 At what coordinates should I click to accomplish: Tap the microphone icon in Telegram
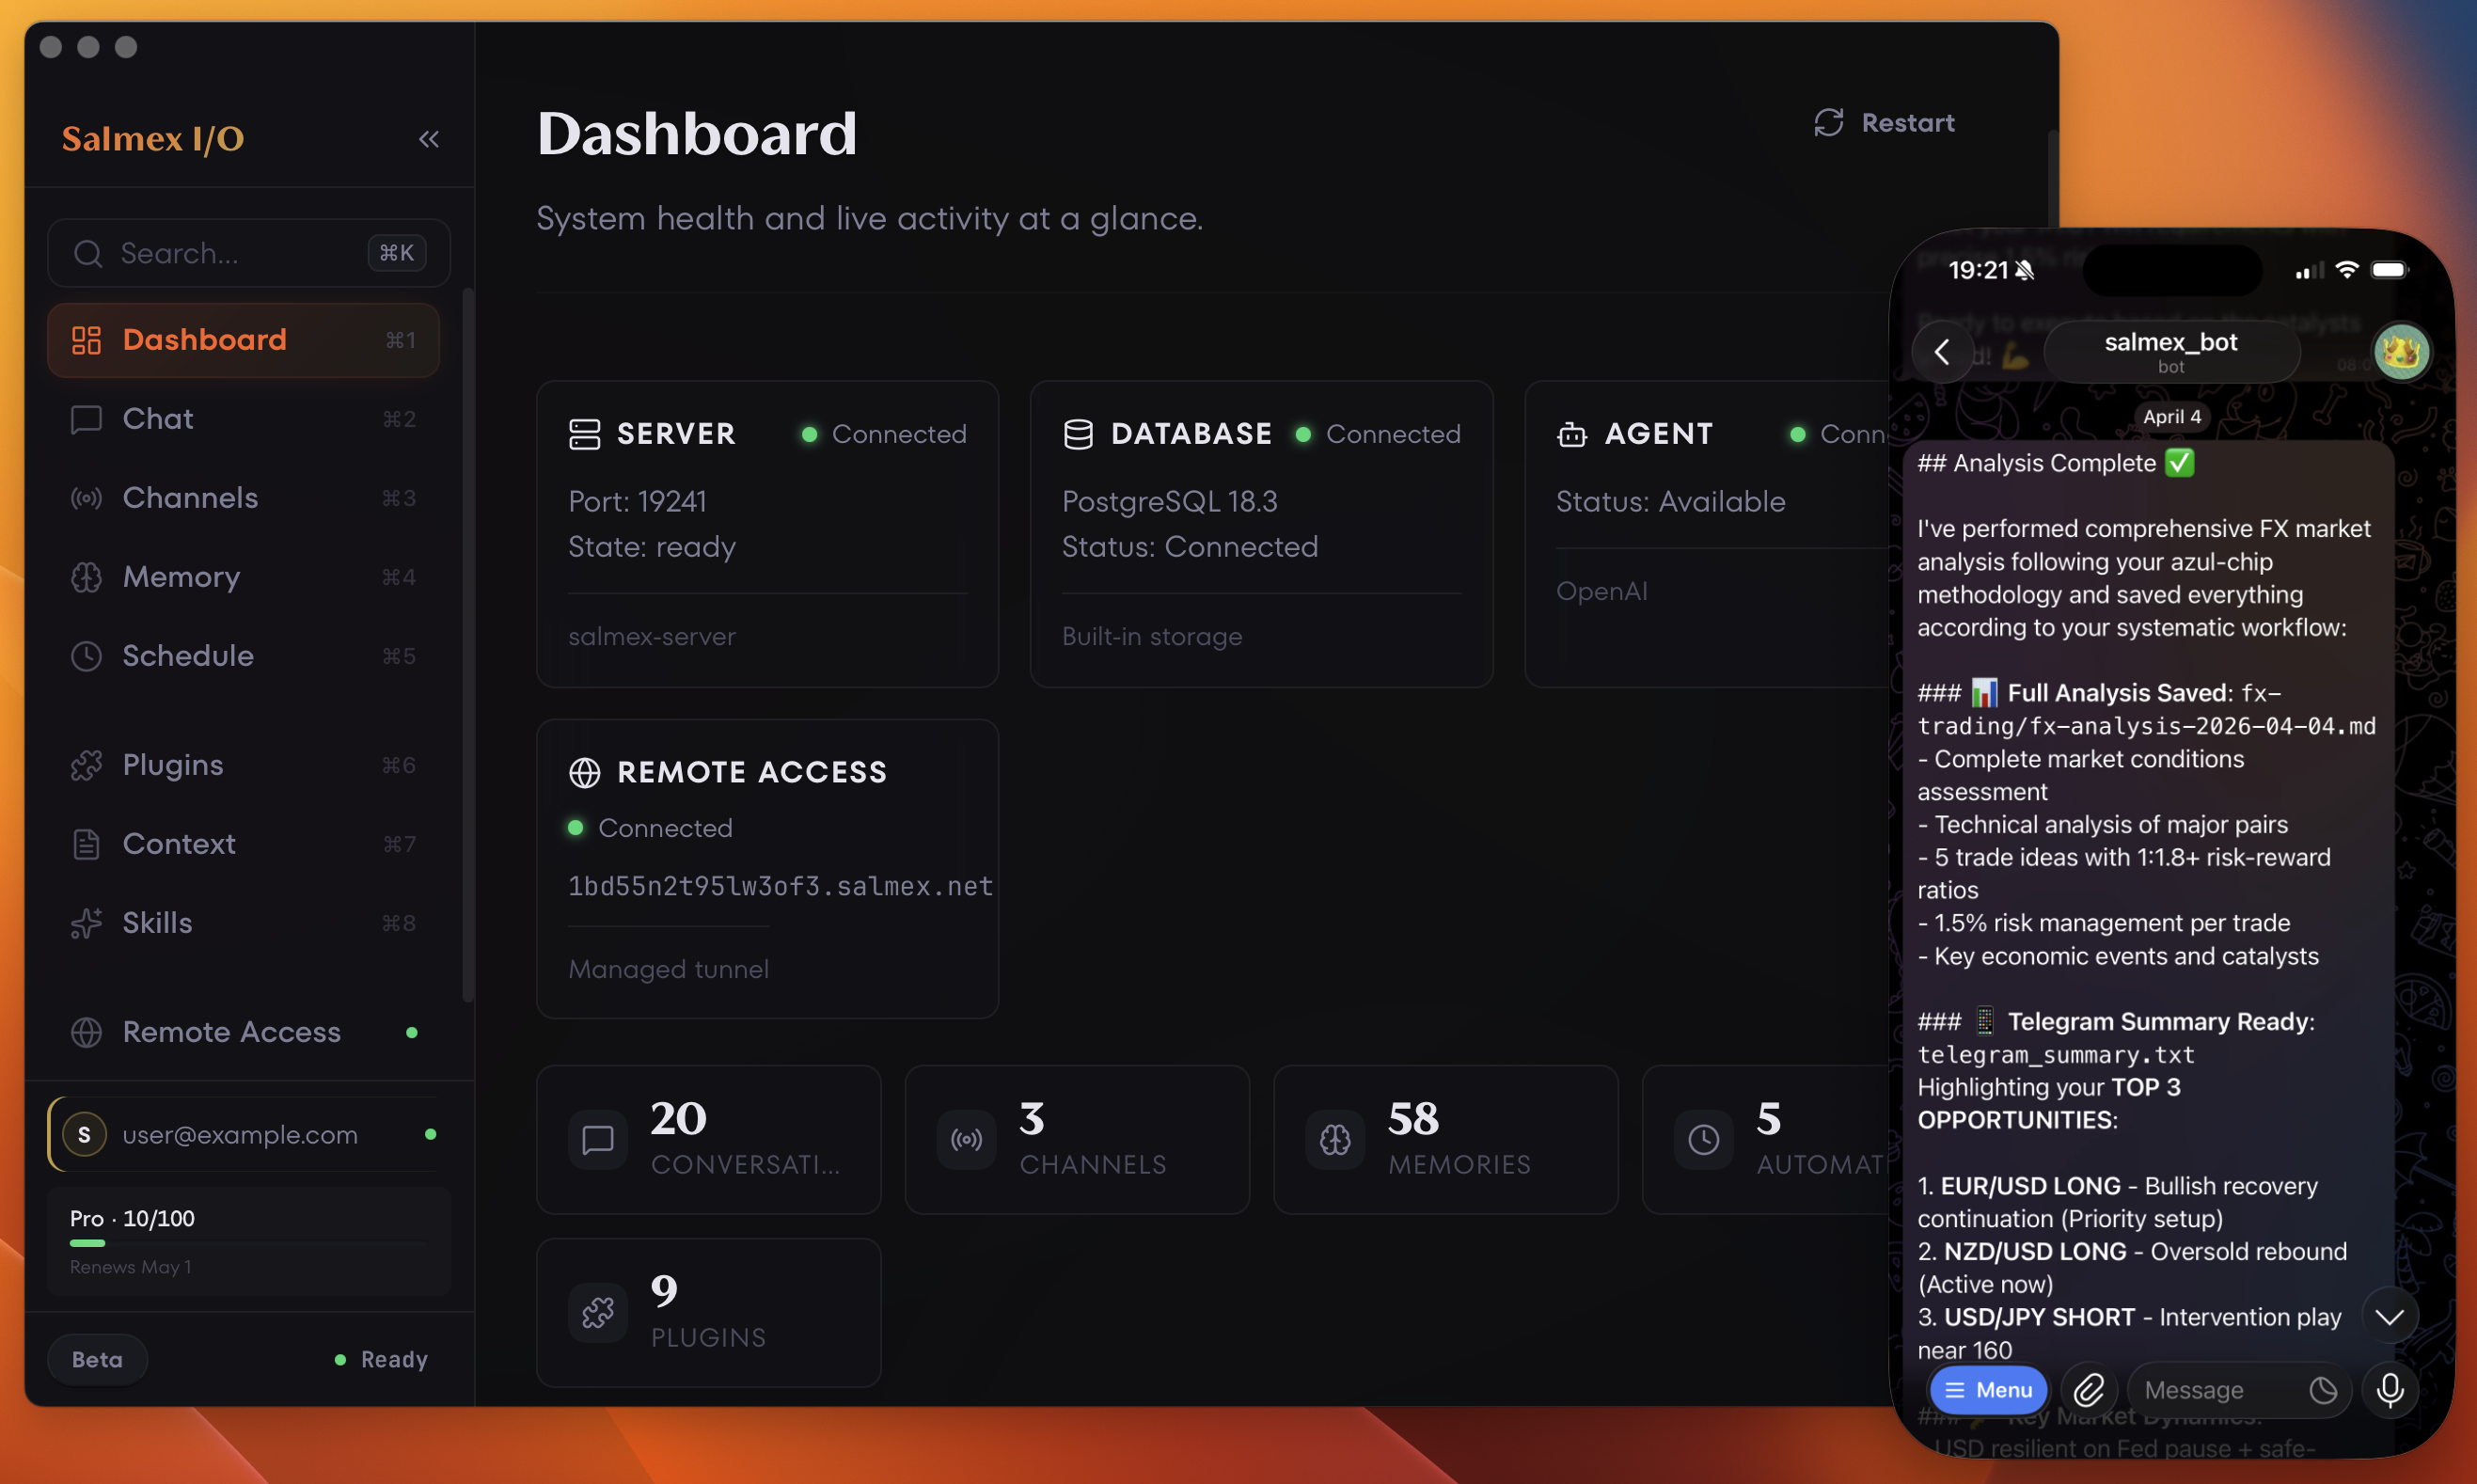pyautogui.click(x=2391, y=1390)
